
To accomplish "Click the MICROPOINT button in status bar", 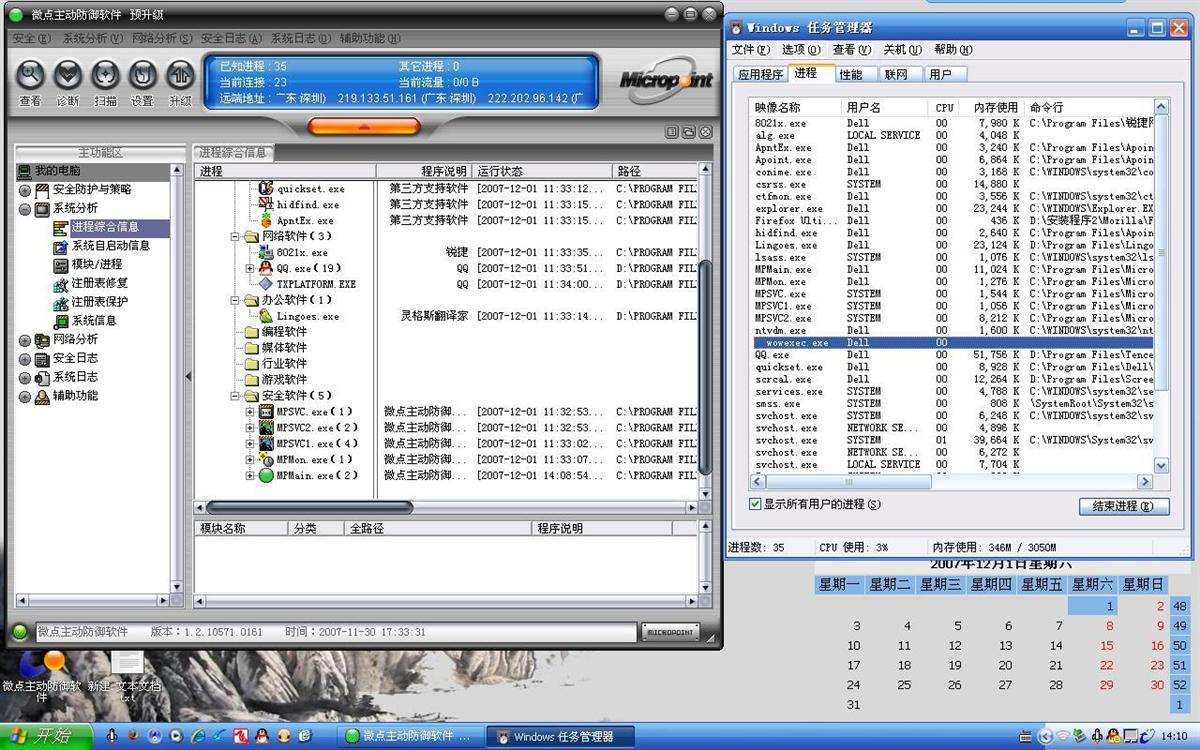I will click(x=670, y=632).
